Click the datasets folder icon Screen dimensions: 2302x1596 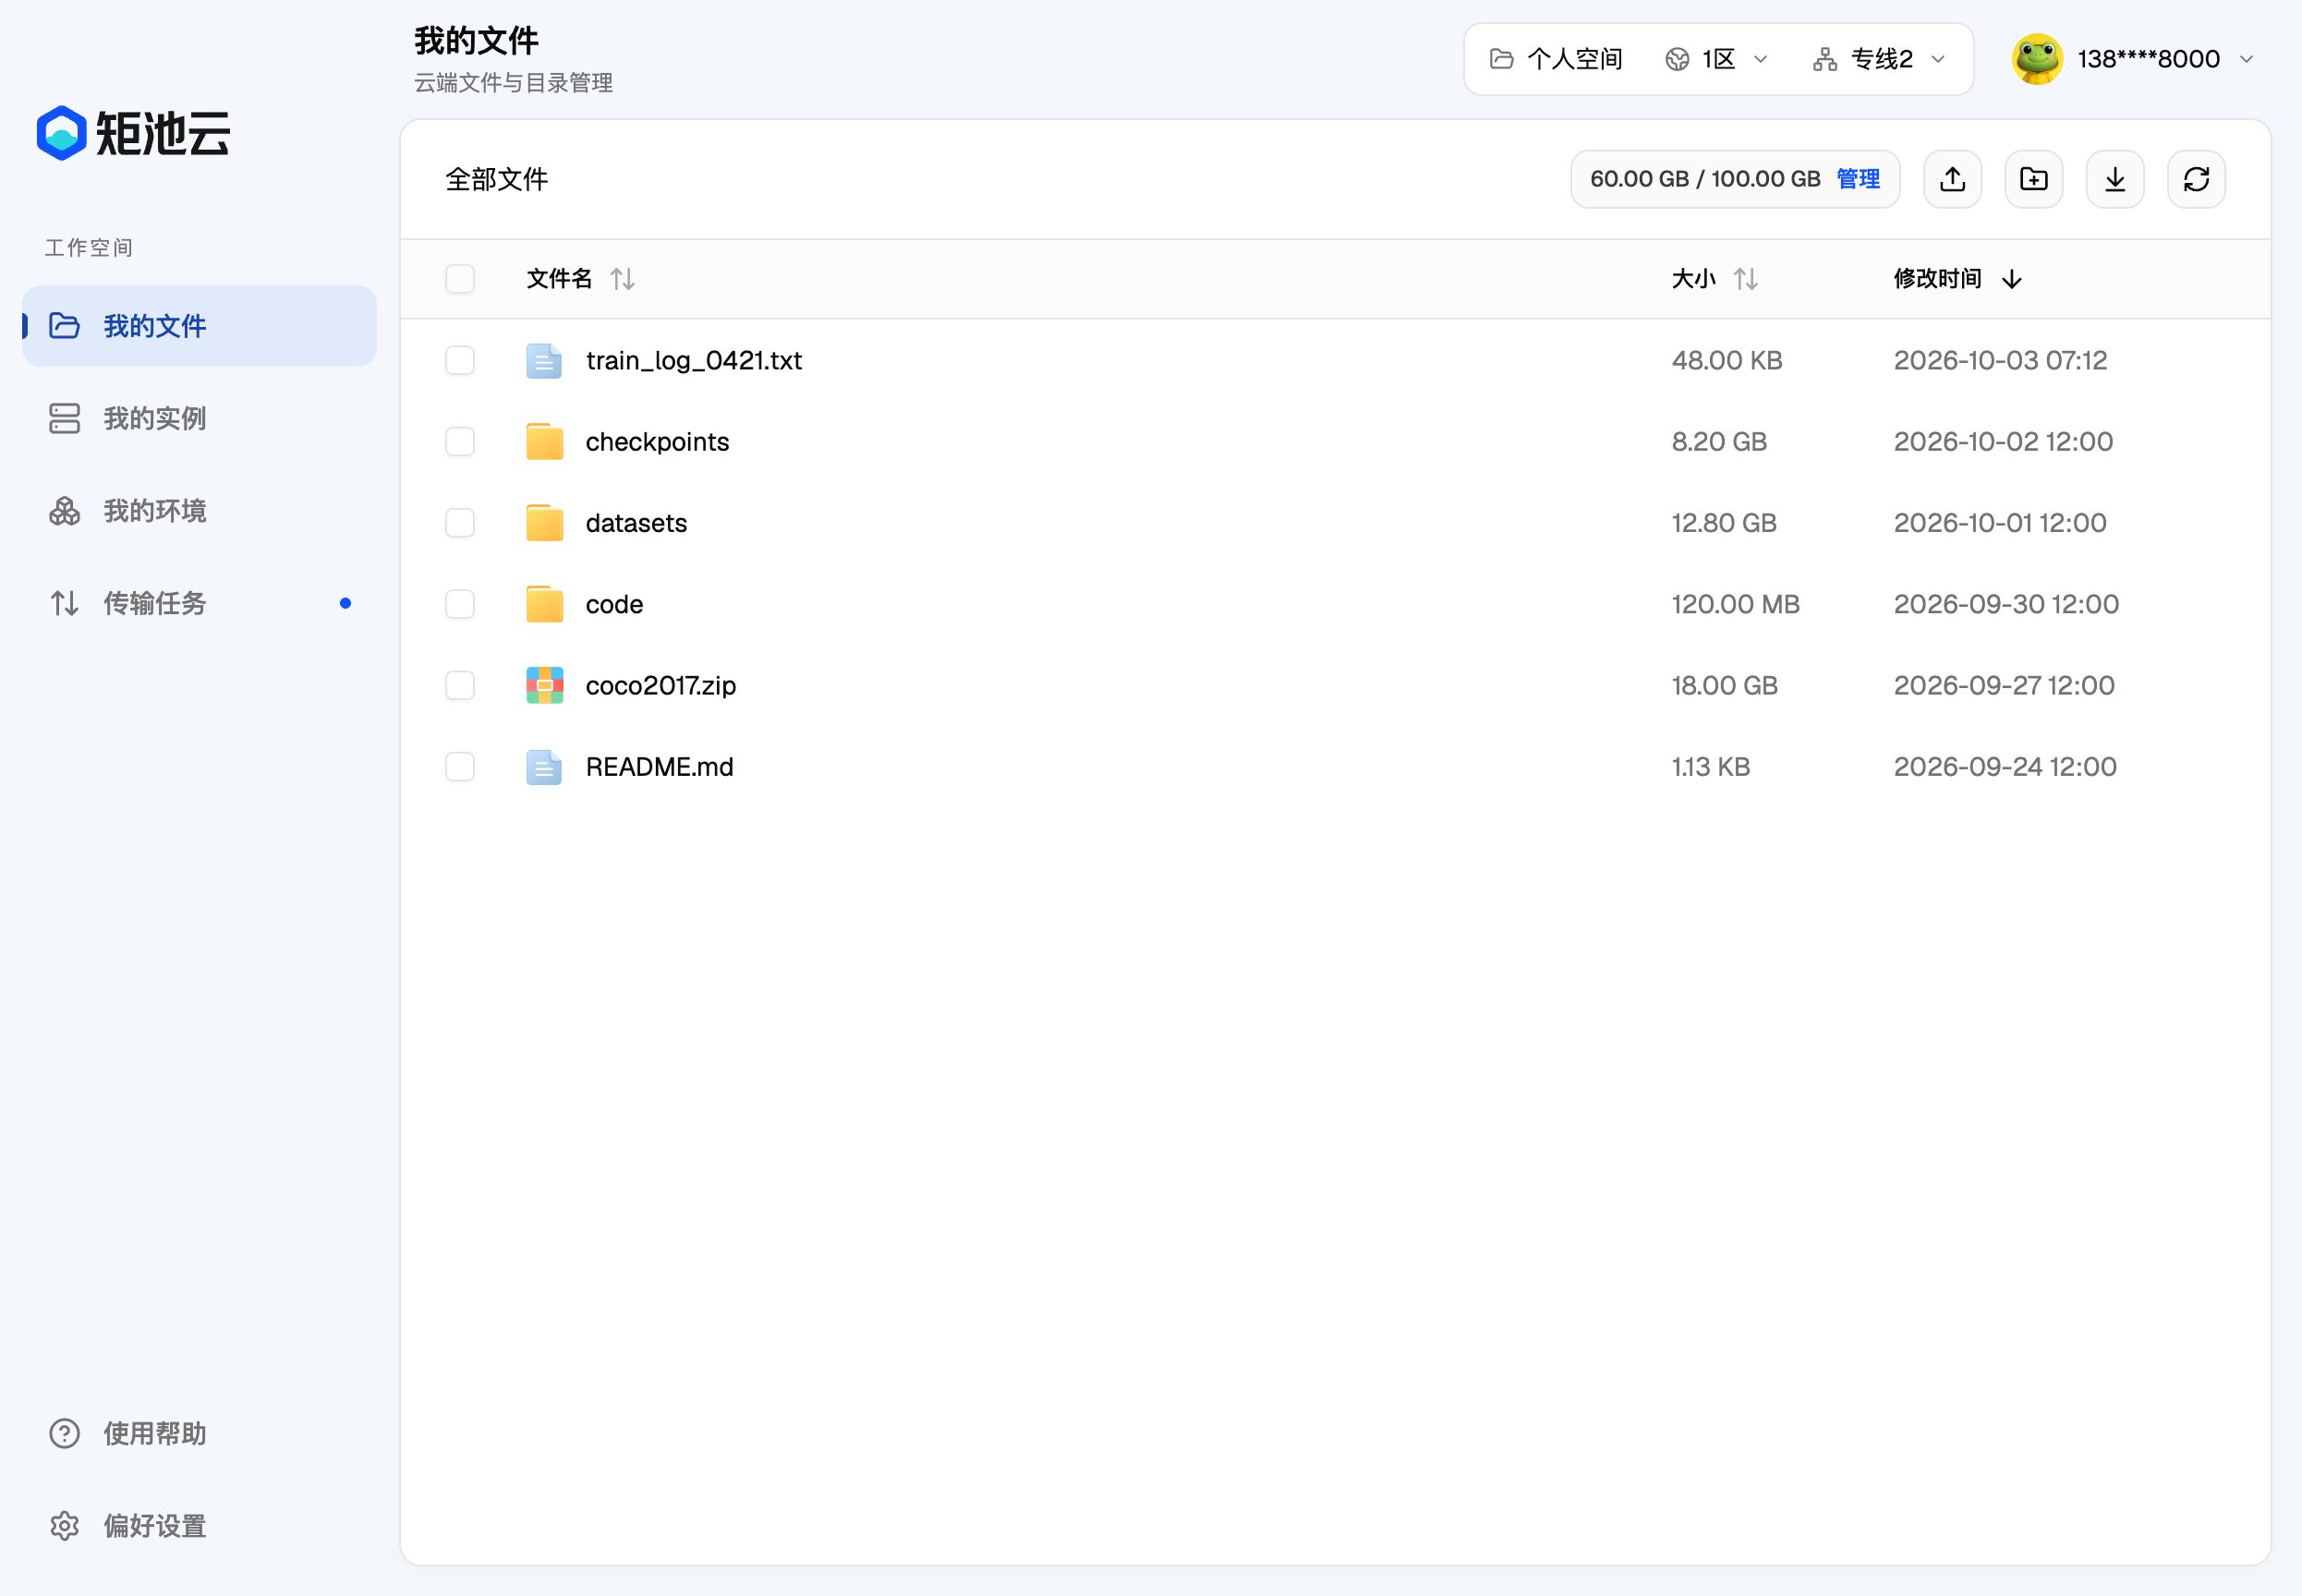click(544, 523)
